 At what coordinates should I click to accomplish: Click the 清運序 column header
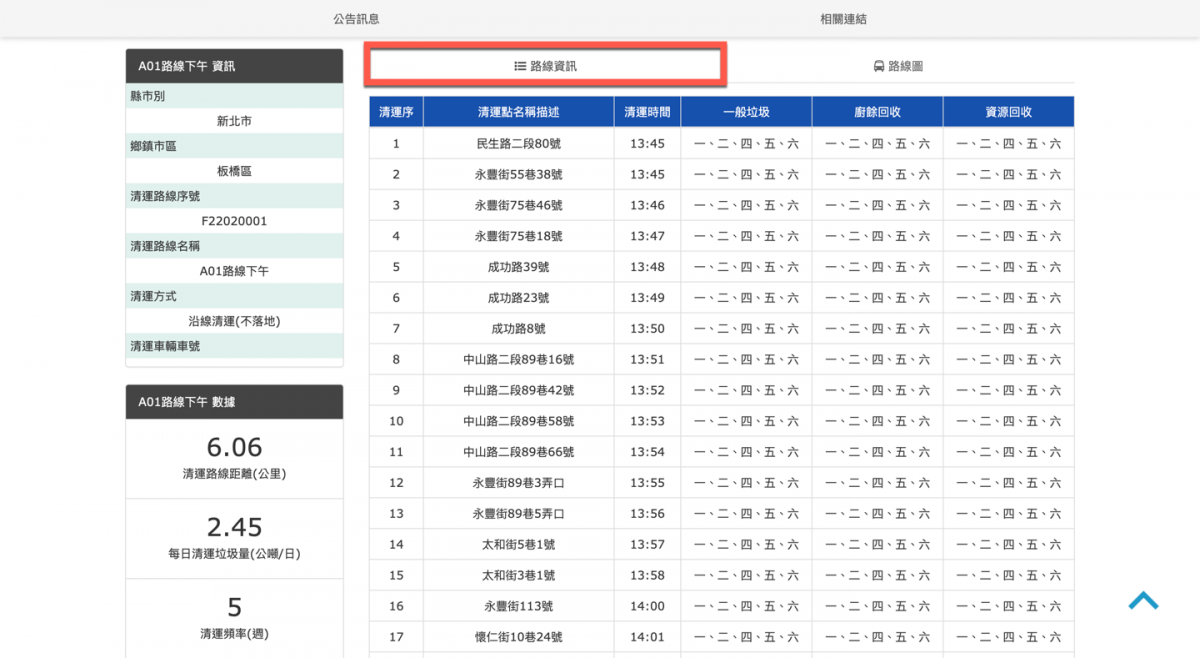tap(396, 112)
